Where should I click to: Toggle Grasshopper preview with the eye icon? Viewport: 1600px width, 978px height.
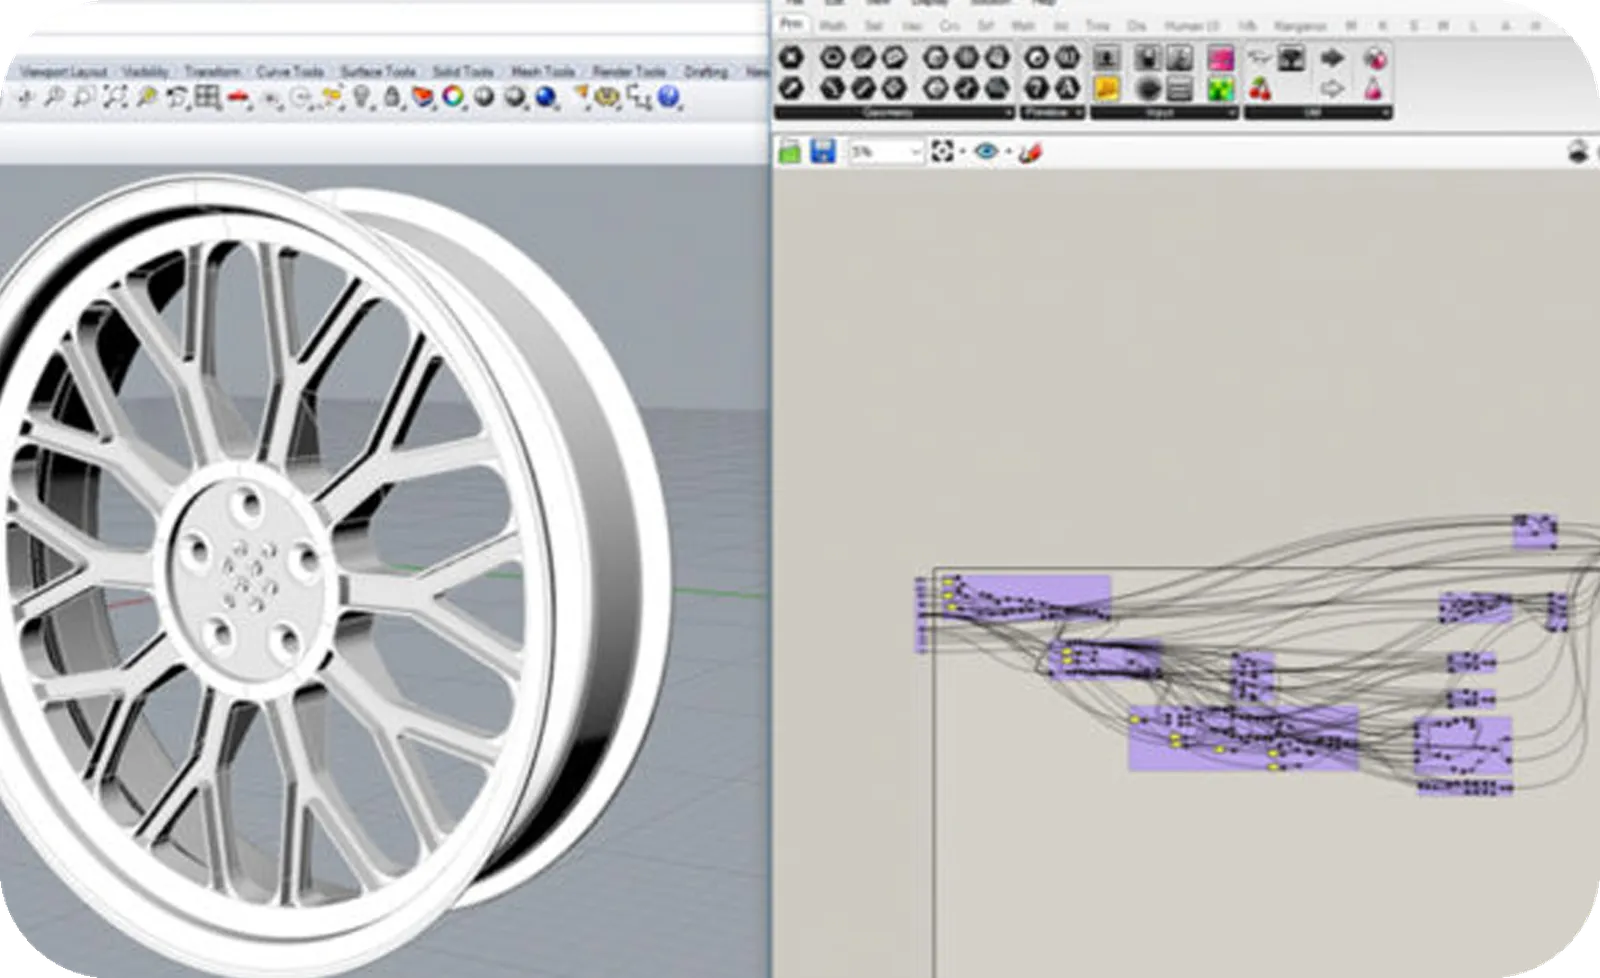[987, 152]
